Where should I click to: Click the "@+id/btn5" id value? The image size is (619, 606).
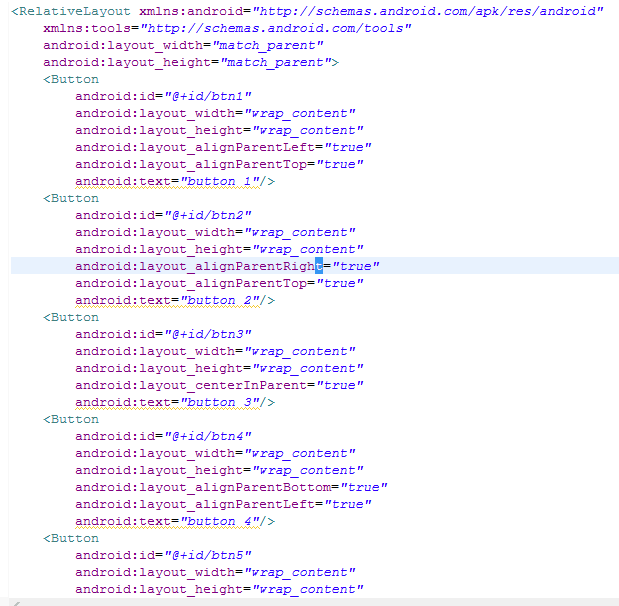click(x=208, y=555)
